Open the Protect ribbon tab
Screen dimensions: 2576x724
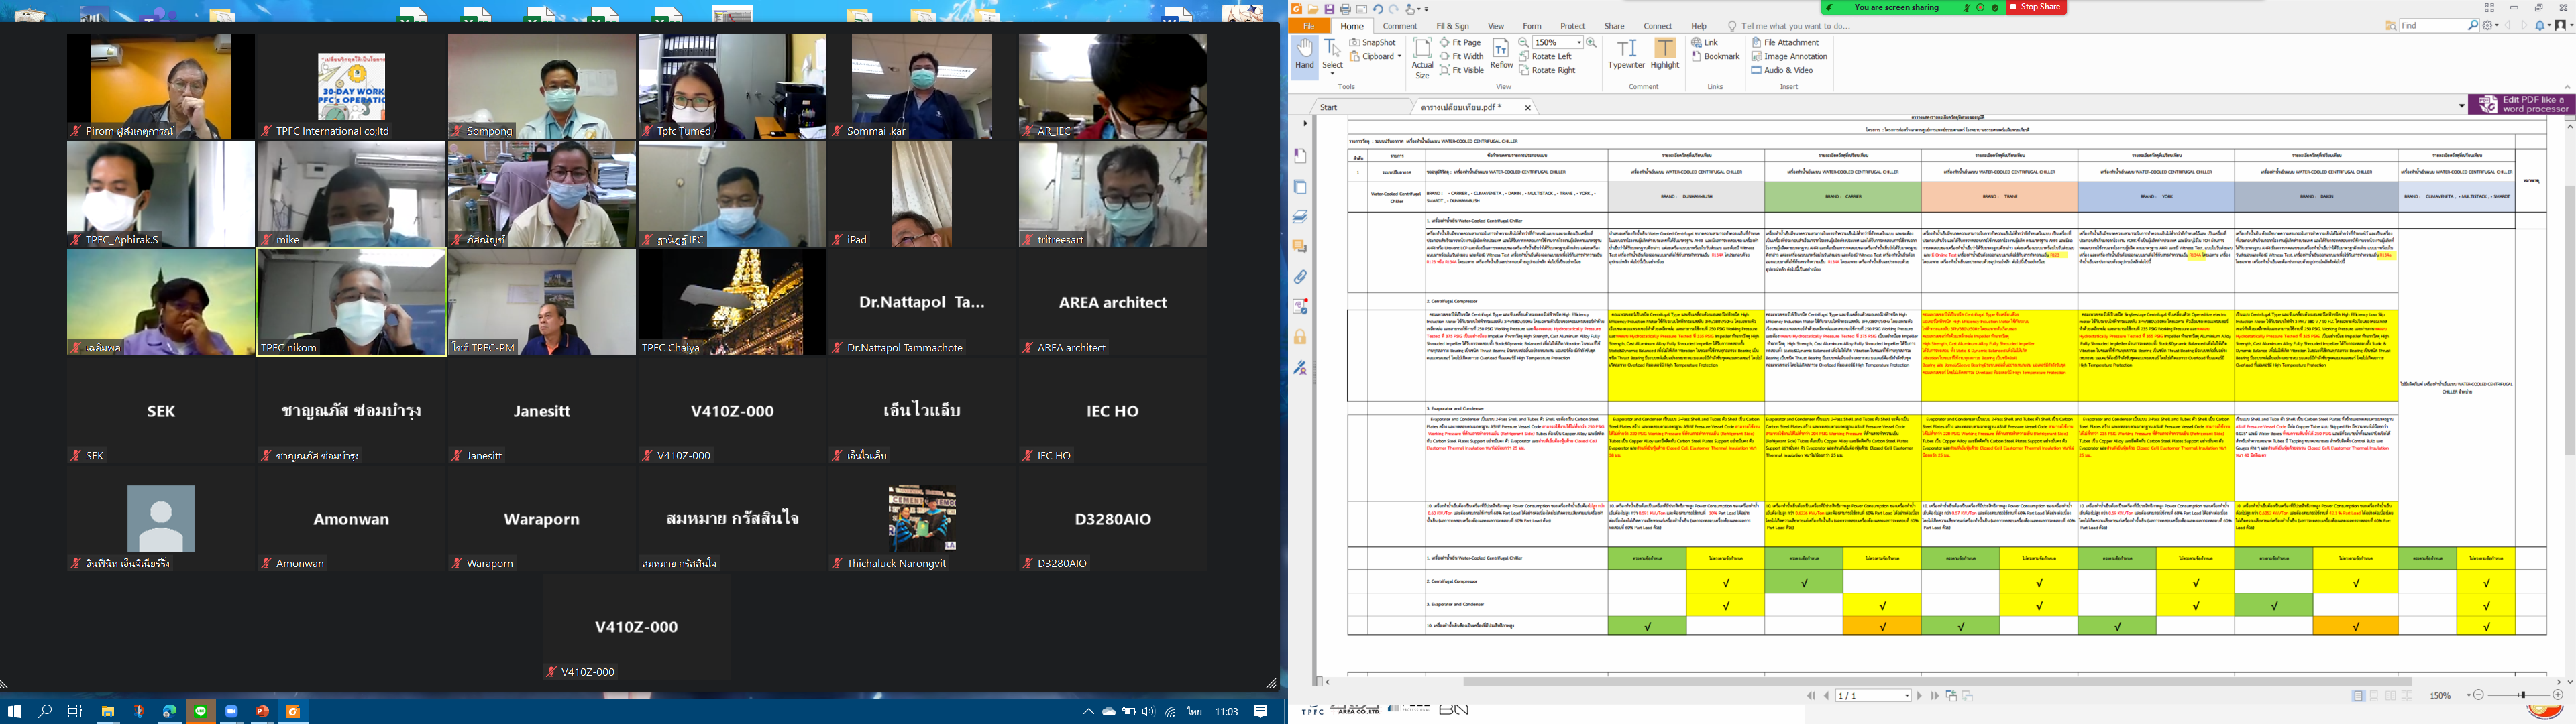(1572, 27)
